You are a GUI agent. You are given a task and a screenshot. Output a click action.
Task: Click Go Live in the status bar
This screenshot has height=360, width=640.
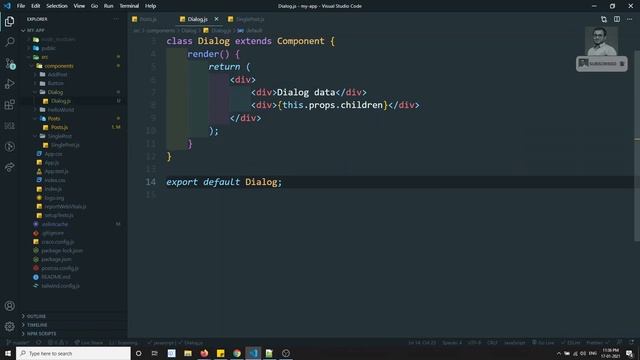click(x=543, y=342)
